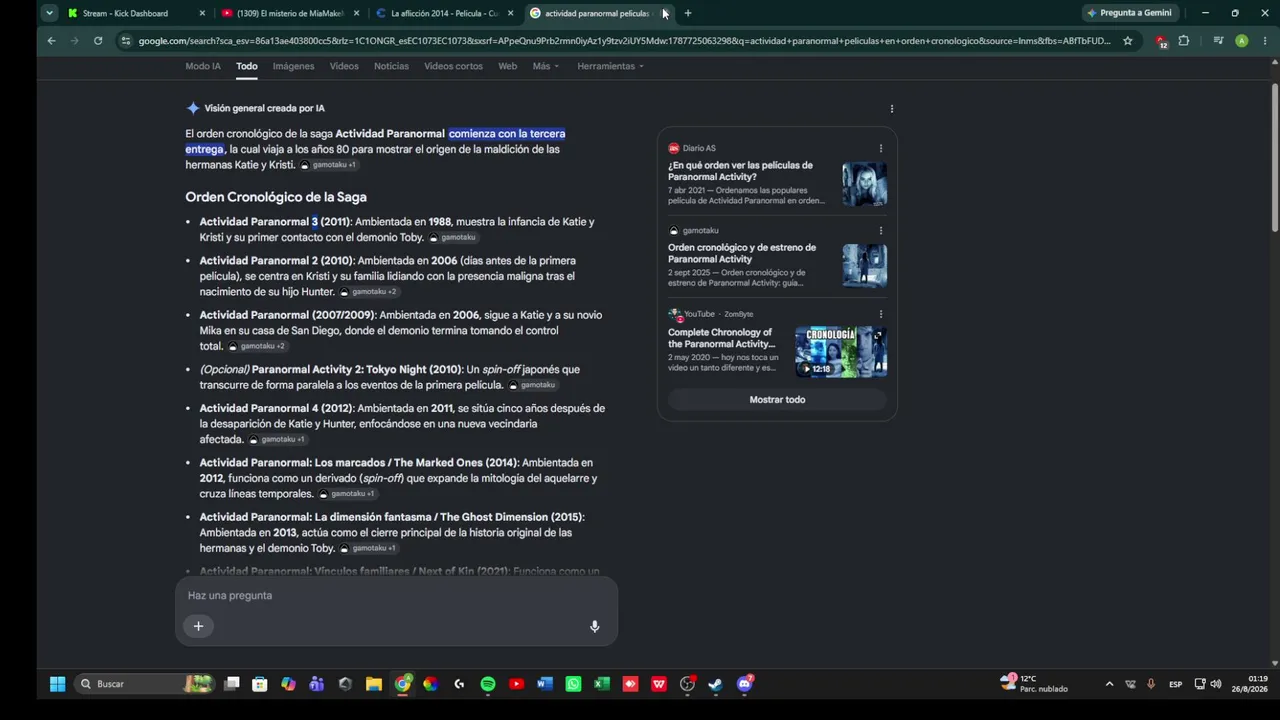This screenshot has width=1280, height=720.
Task: Switch the ESP keyboard language indicator
Action: pos(1176,684)
